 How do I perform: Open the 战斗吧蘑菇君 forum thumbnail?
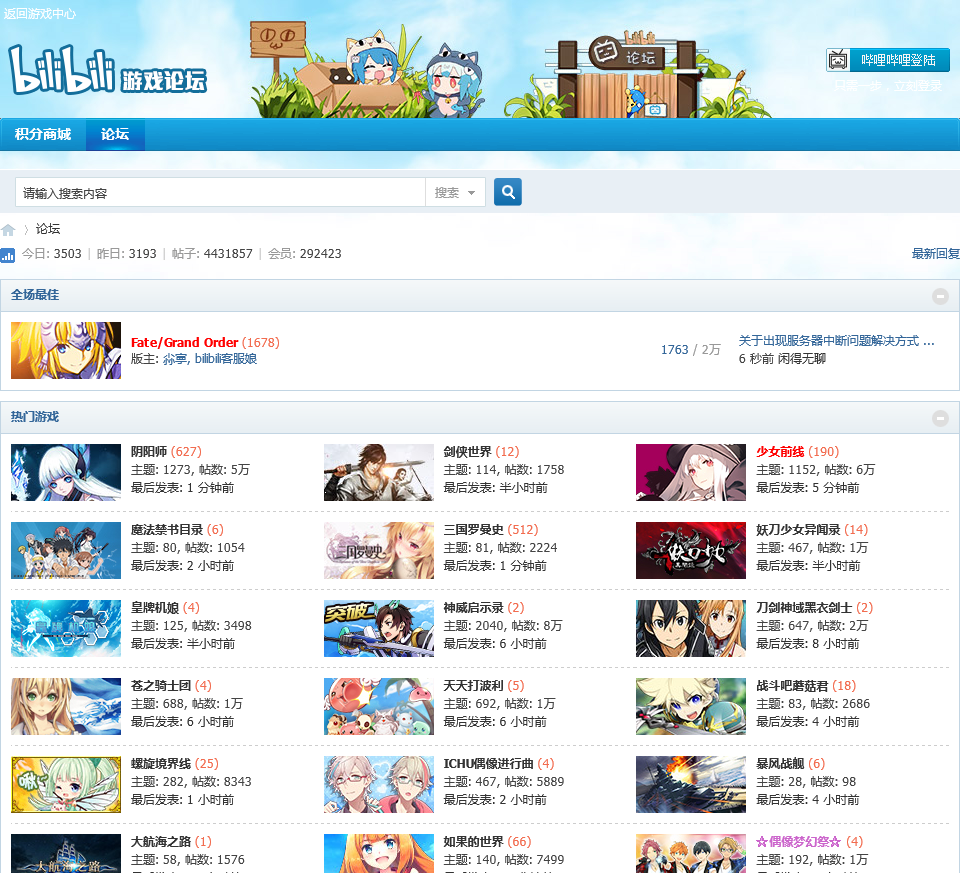point(691,706)
